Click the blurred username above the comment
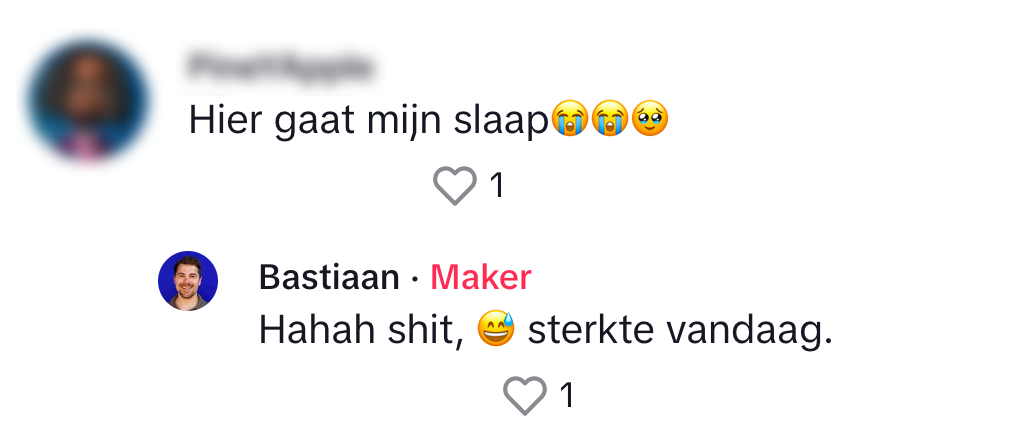Image resolution: width=1034 pixels, height=444 pixels. click(280, 69)
